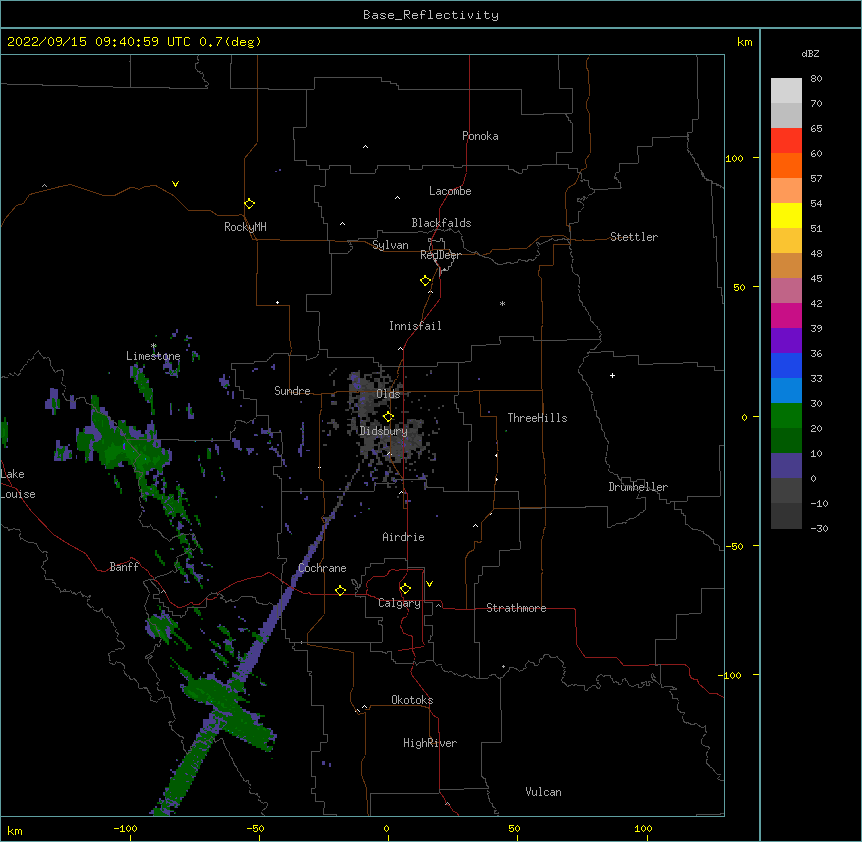Click the Calgary label
The image size is (862, 842).
(399, 603)
